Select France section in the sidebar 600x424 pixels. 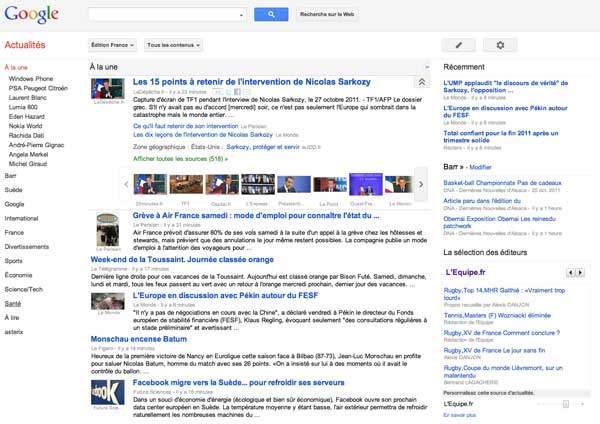click(14, 233)
